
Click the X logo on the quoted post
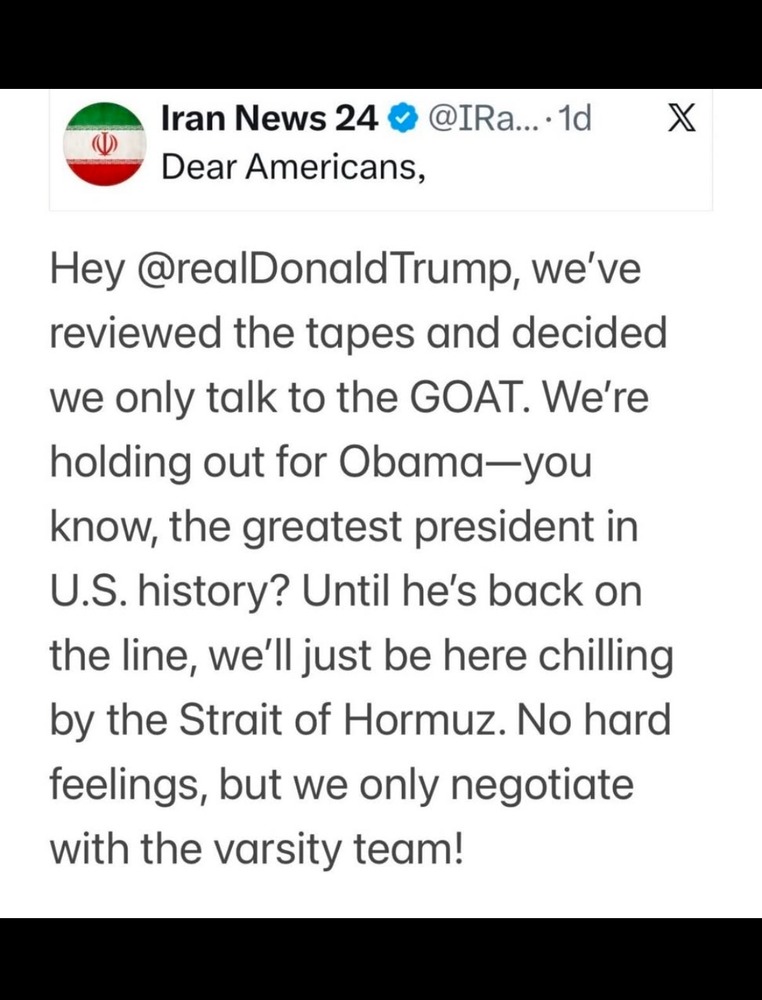point(681,120)
